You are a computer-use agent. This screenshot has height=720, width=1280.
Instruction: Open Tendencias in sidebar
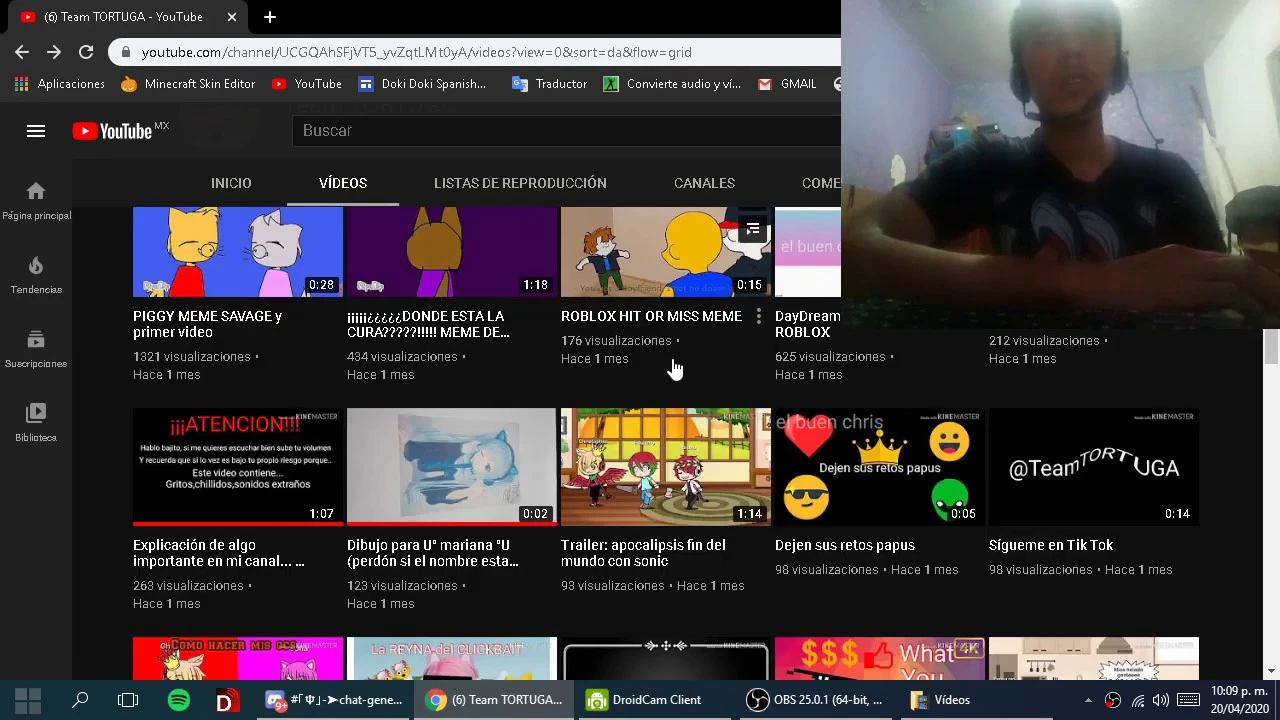36,274
